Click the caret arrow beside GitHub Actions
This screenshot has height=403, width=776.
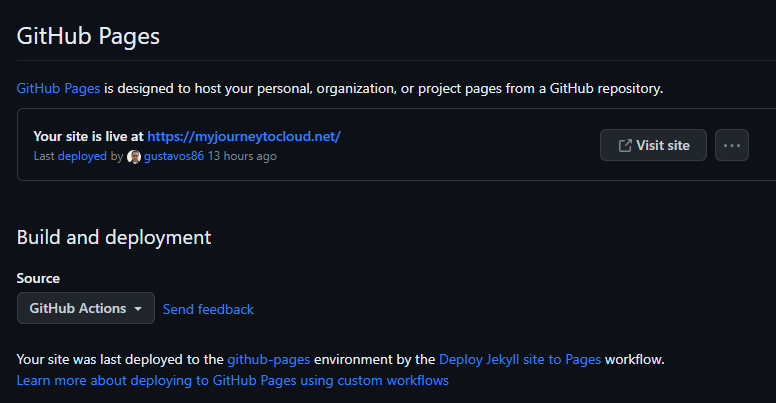[x=137, y=309]
